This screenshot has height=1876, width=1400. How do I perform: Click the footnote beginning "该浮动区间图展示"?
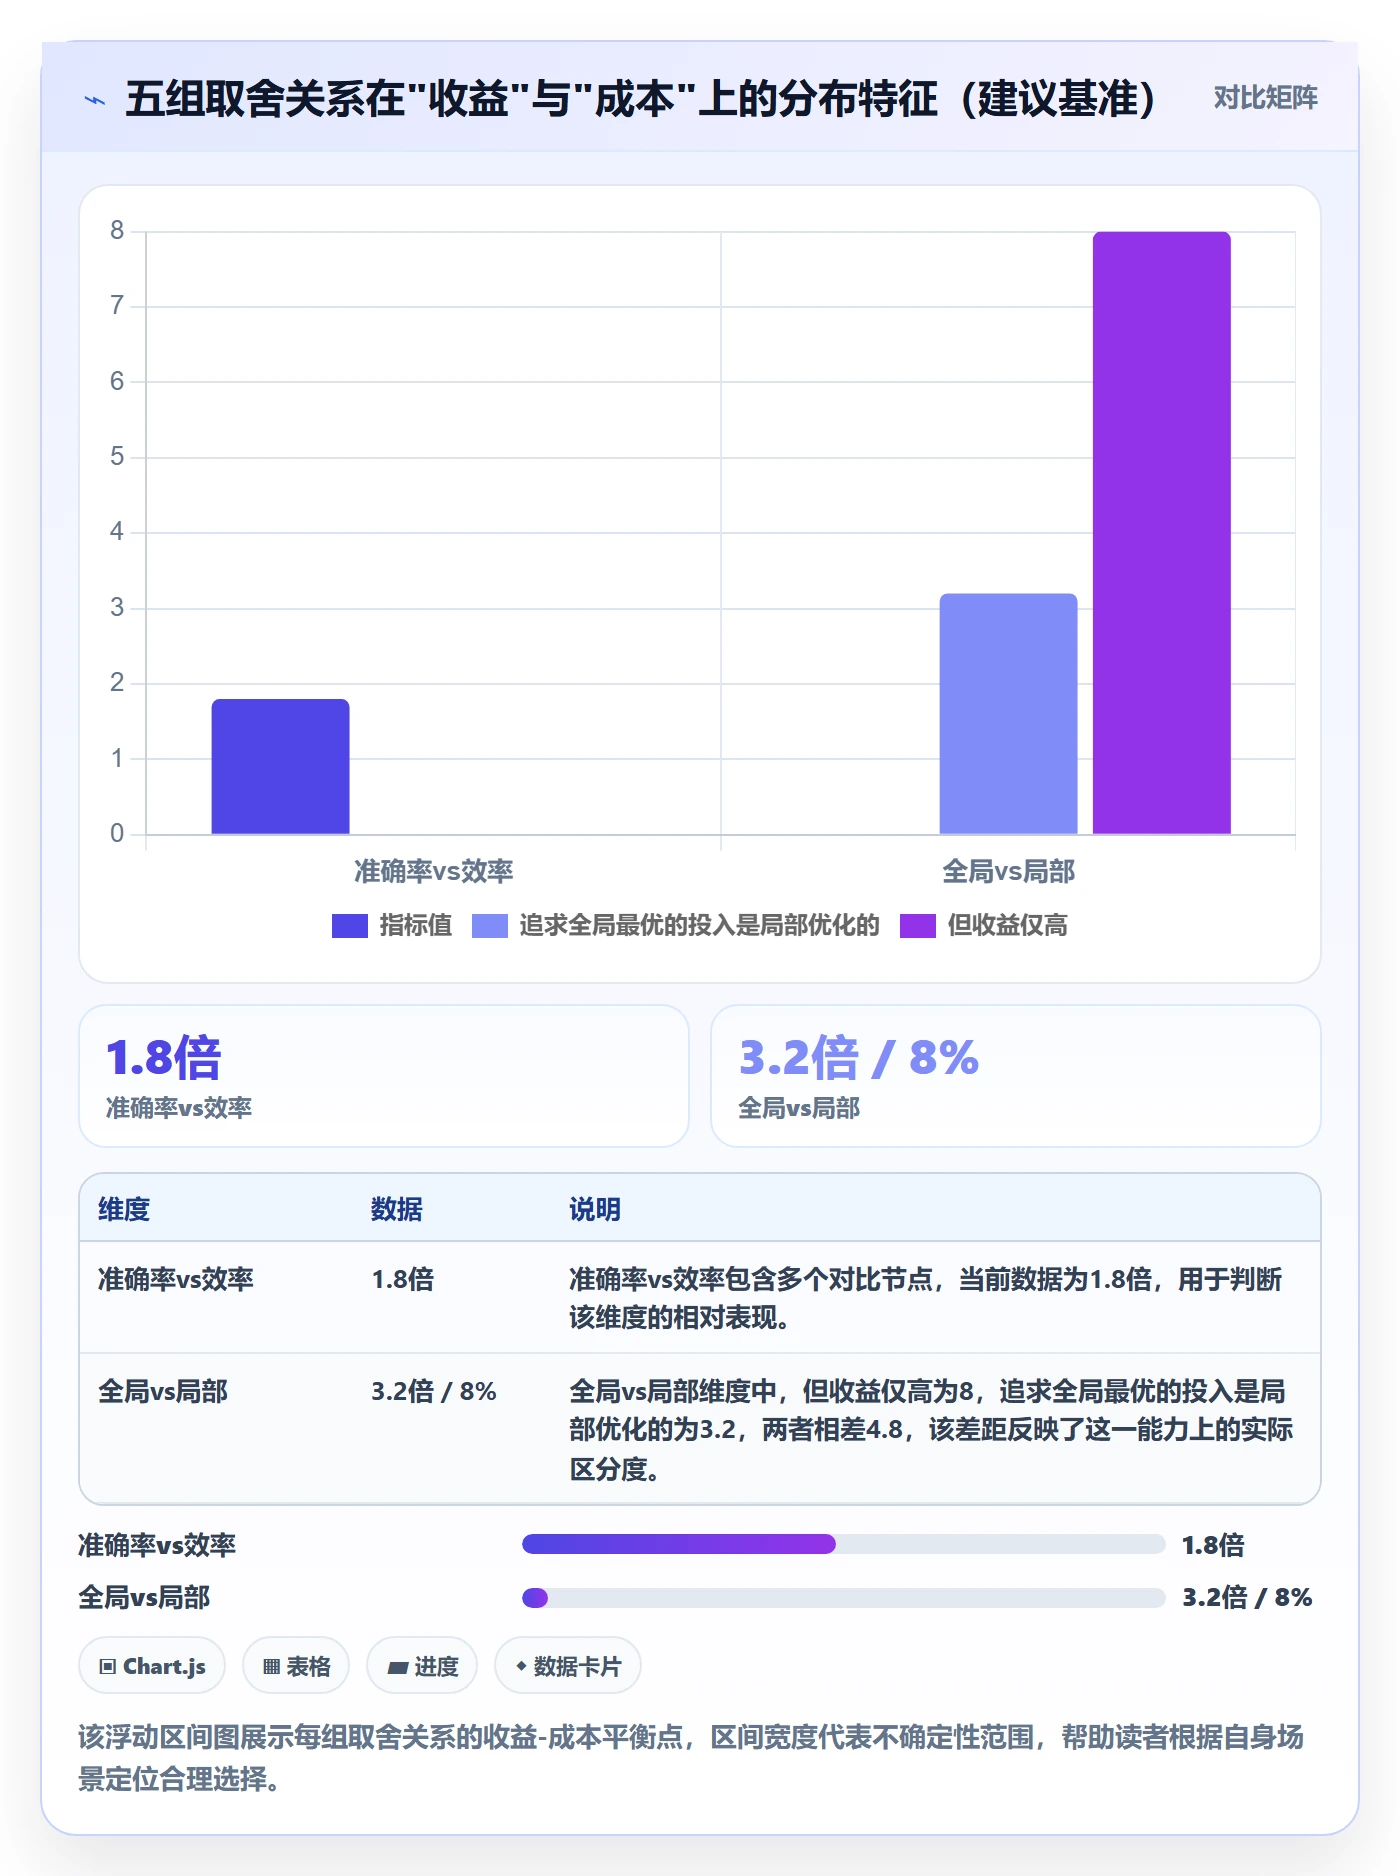[x=691, y=1758]
